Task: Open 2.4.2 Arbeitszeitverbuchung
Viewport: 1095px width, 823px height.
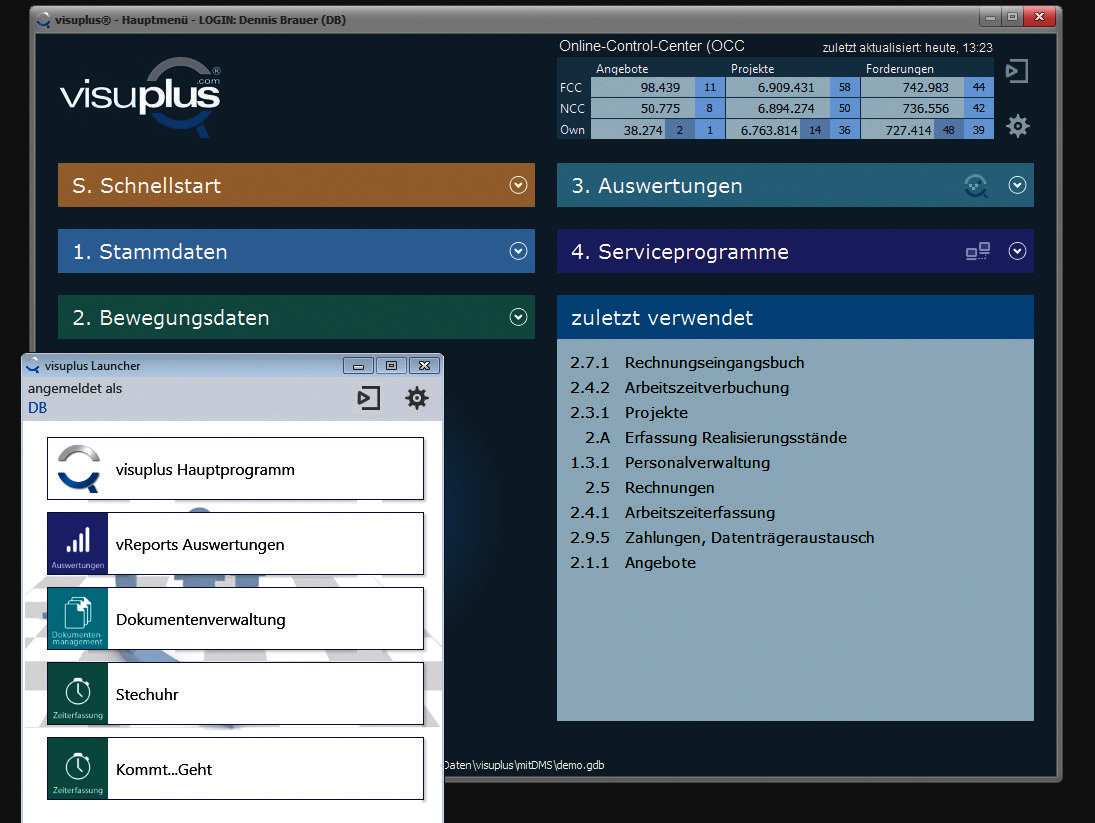Action: [x=679, y=387]
